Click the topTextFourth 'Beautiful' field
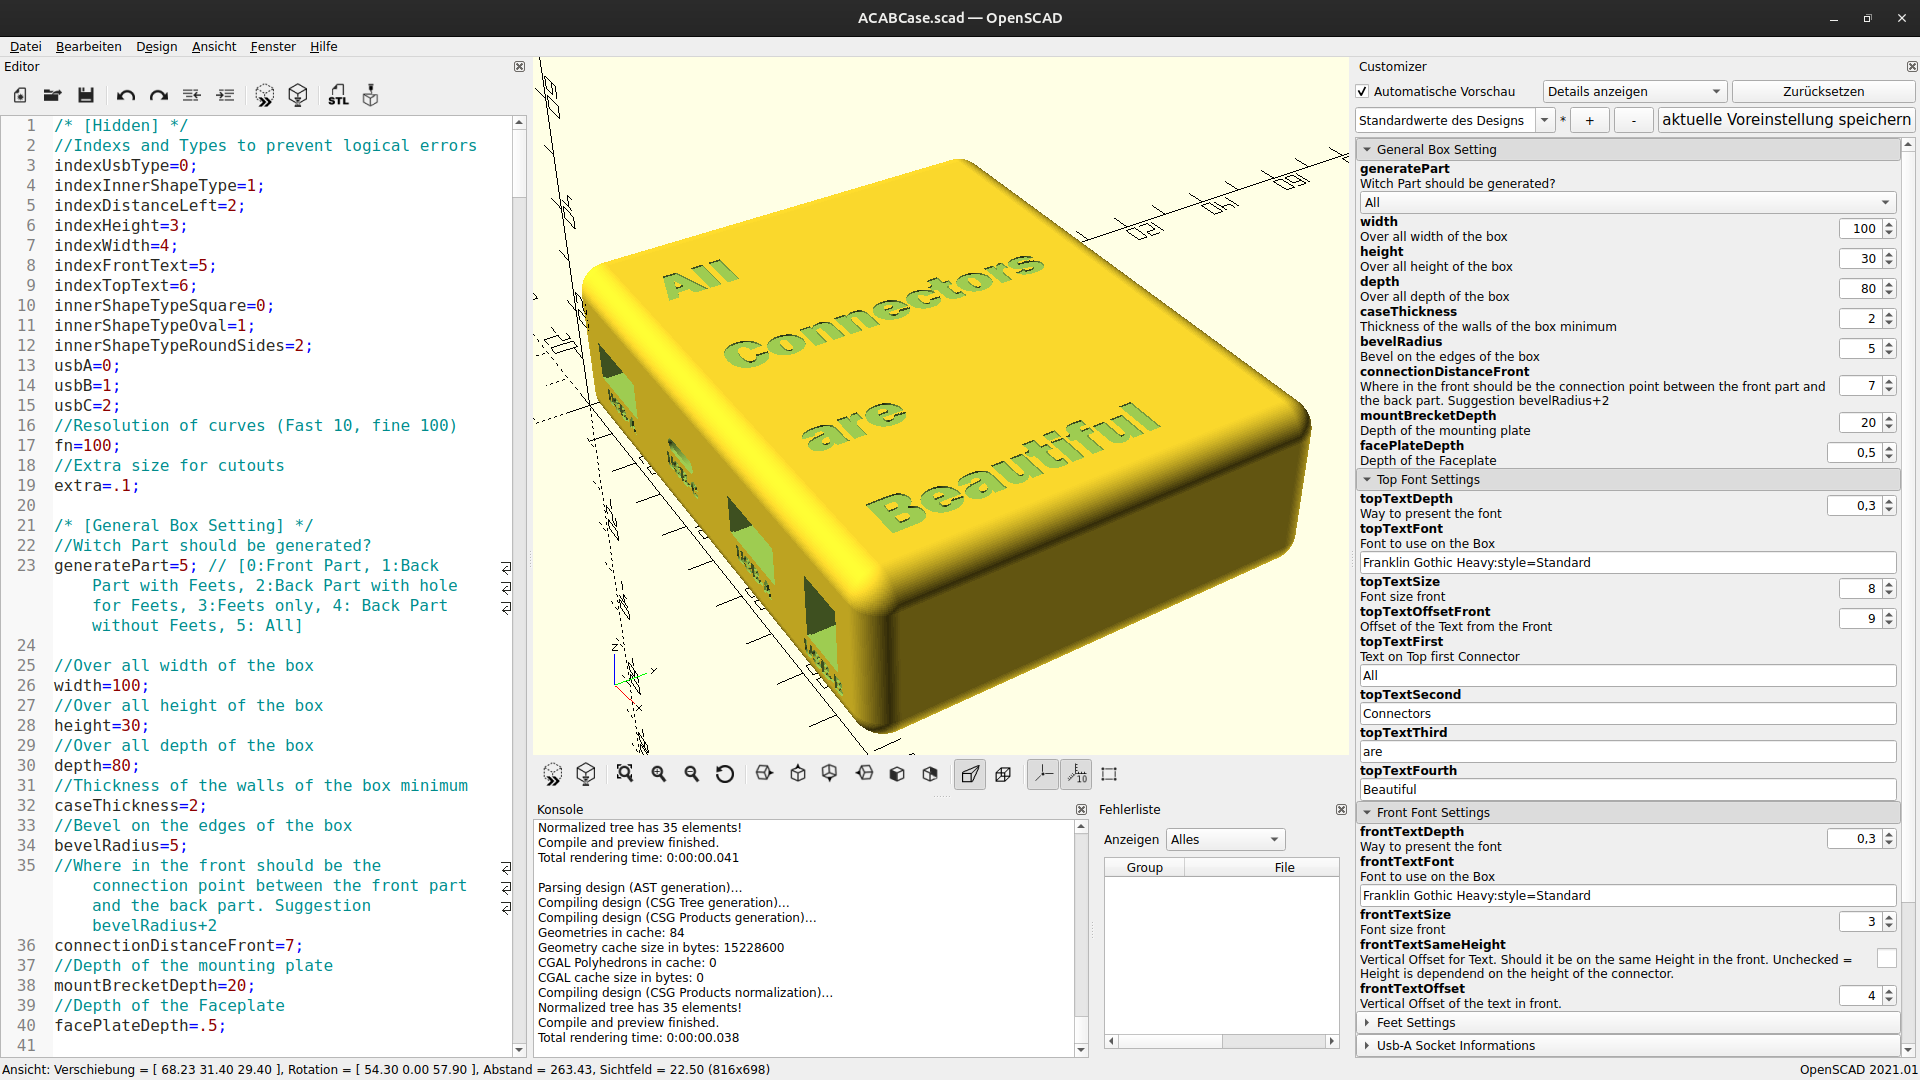 (x=1626, y=790)
